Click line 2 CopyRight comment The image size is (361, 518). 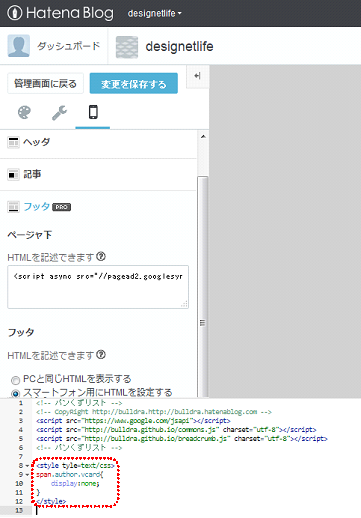click(x=154, y=412)
